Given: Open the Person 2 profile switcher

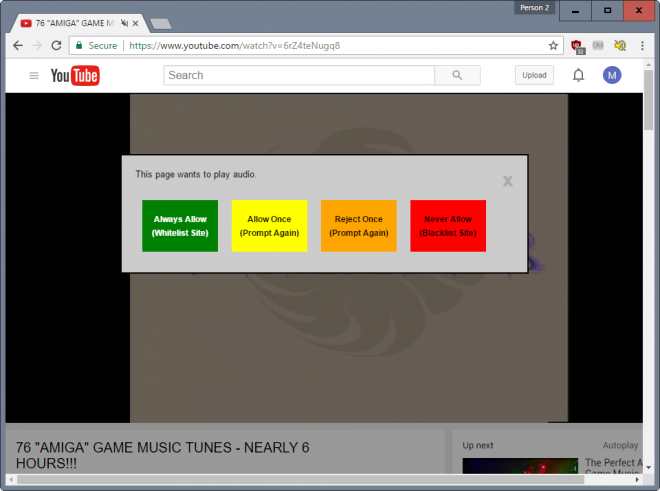Looking at the screenshot, I should (x=534, y=8).
